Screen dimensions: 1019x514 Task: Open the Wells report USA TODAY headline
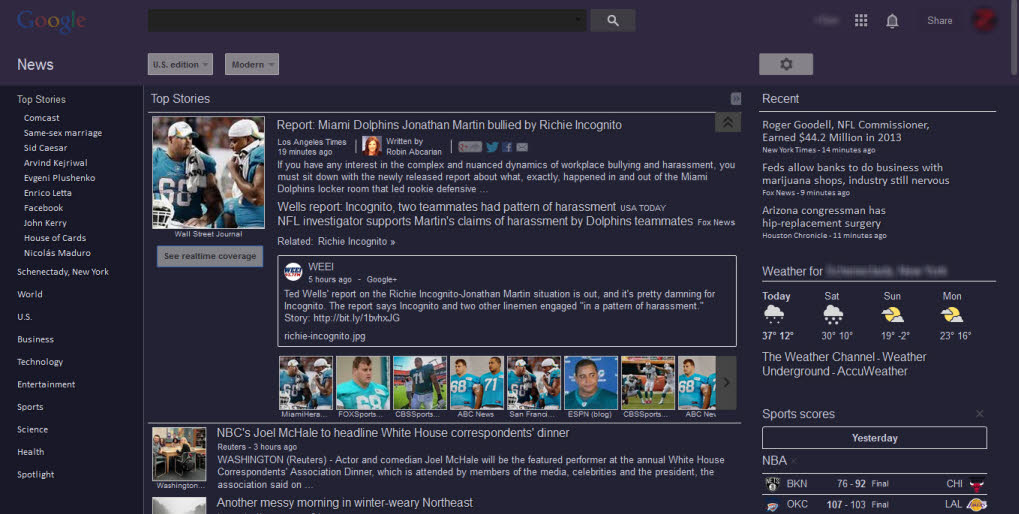(446, 207)
